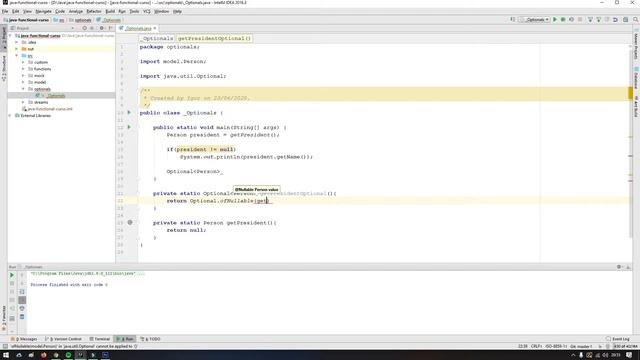Open the Tools menu
This screenshot has height=360, width=640.
point(134,11)
